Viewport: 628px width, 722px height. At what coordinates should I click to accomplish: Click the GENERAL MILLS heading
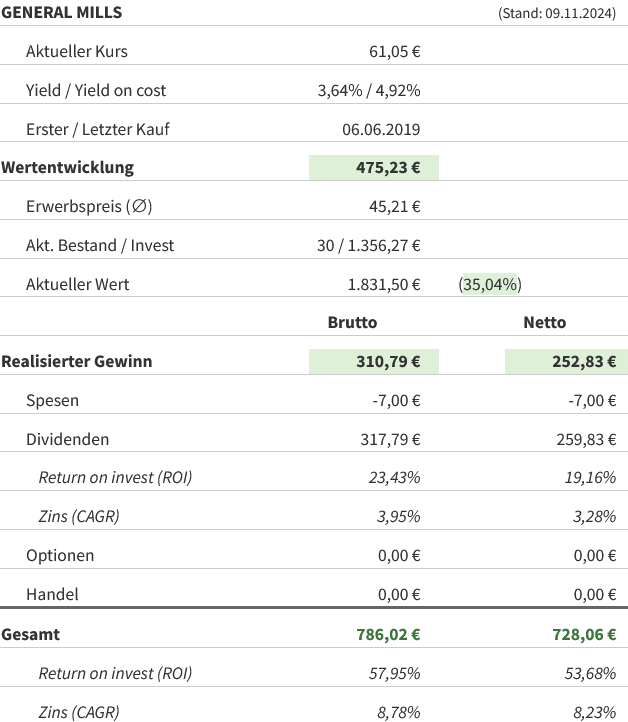point(62,12)
